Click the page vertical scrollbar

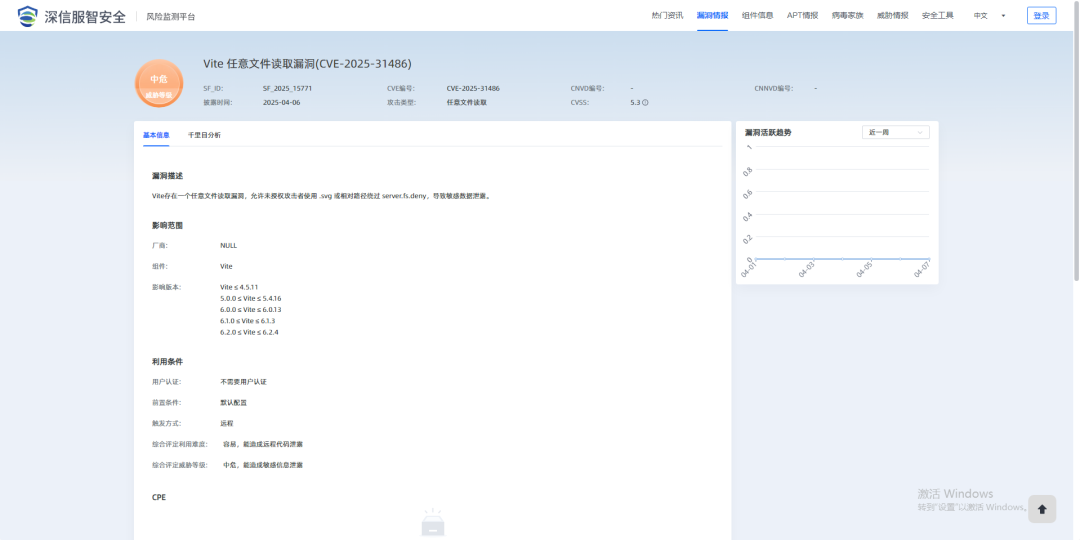pos(1076,141)
